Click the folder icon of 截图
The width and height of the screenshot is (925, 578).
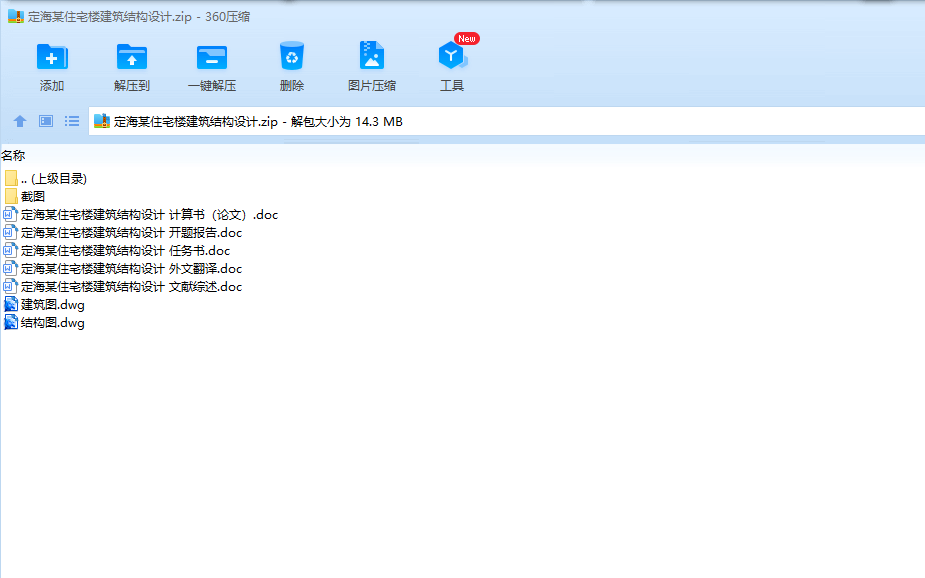(11, 196)
